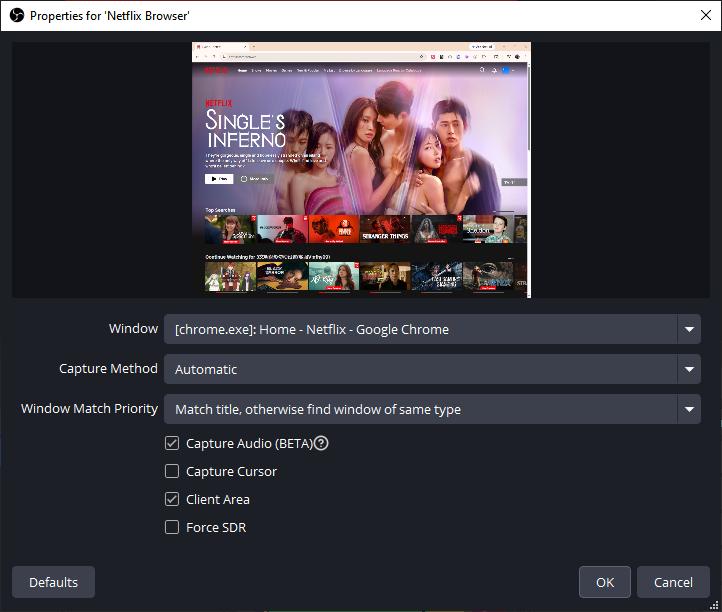Click the OBS logo in title bar

click(x=17, y=16)
